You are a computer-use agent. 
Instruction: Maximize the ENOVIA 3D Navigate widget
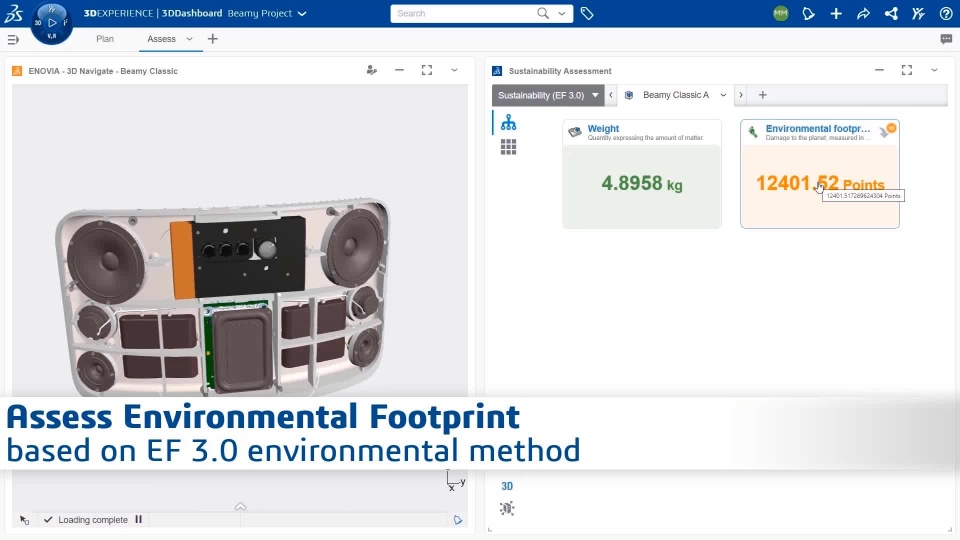click(x=427, y=70)
